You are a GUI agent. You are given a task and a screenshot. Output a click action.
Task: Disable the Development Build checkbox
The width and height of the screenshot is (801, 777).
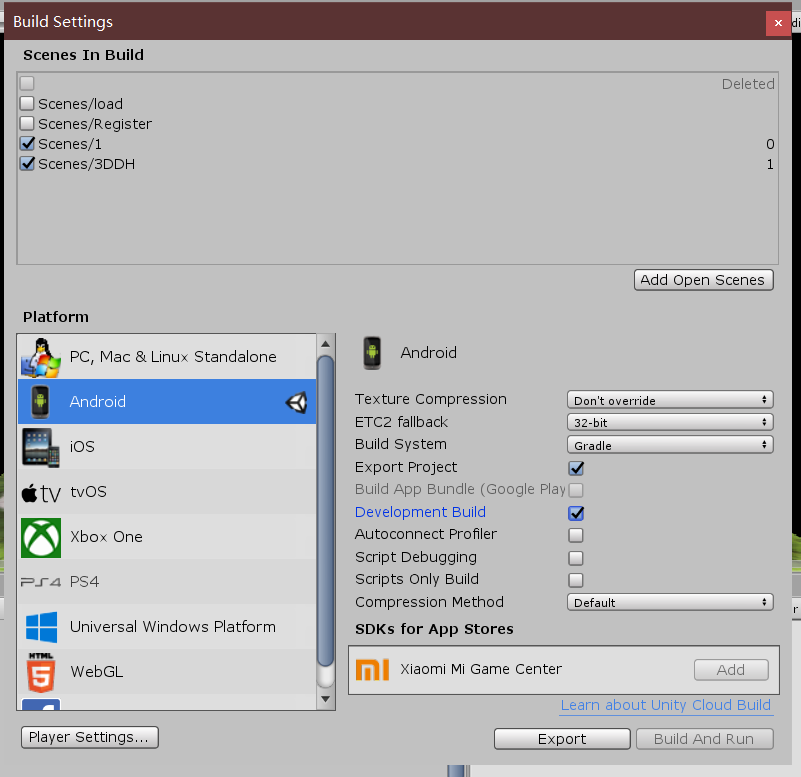576,512
